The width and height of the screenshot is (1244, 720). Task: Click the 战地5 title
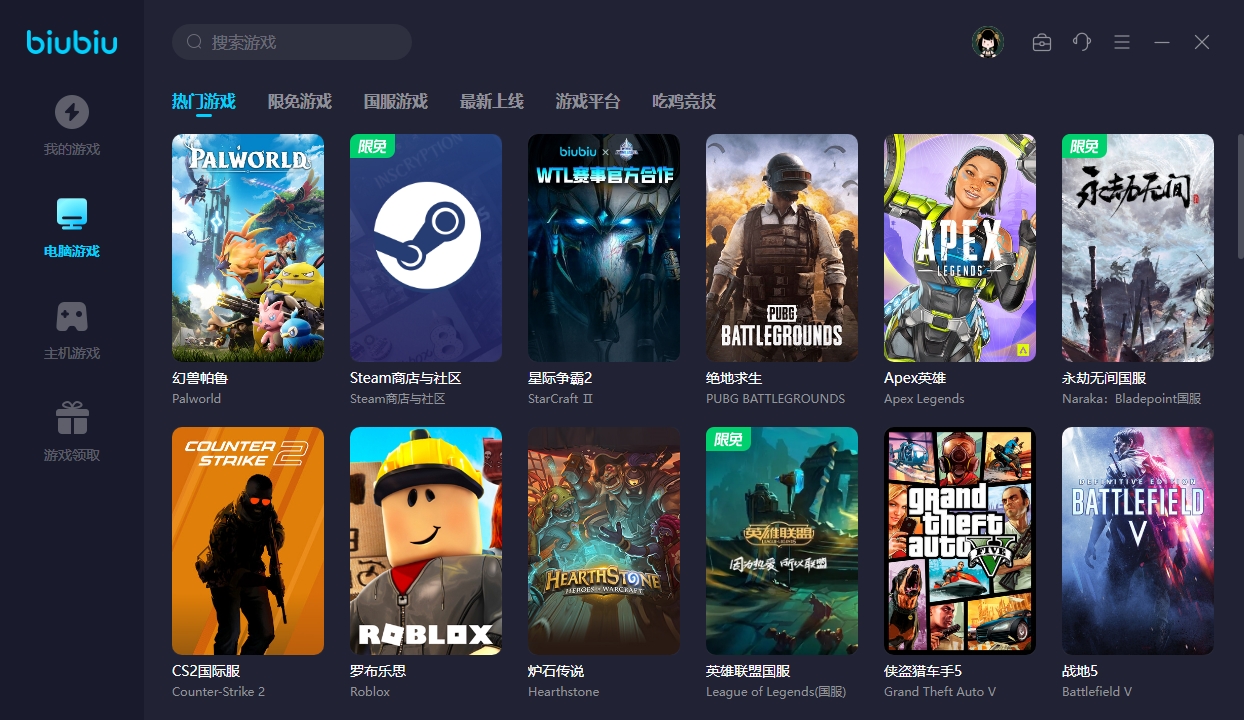[x=1080, y=671]
